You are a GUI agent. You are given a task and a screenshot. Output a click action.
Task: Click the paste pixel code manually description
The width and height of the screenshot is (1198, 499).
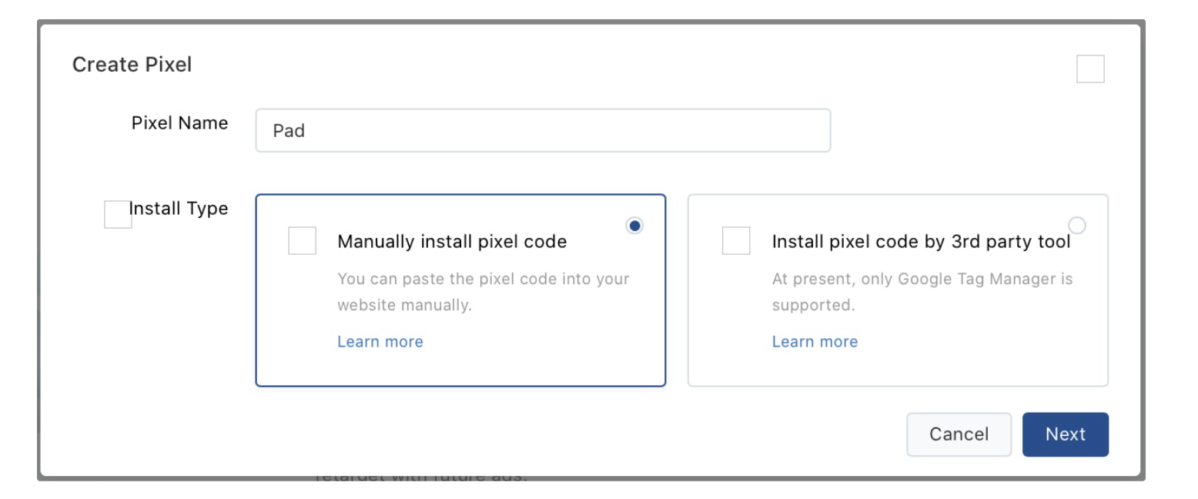(x=483, y=291)
